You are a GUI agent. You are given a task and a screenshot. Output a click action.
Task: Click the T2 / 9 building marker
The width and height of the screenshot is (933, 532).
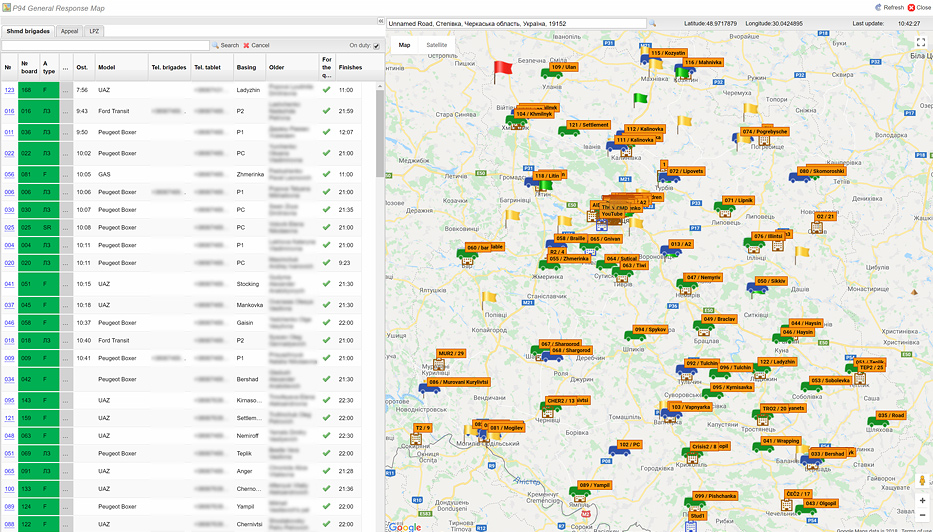(416, 440)
